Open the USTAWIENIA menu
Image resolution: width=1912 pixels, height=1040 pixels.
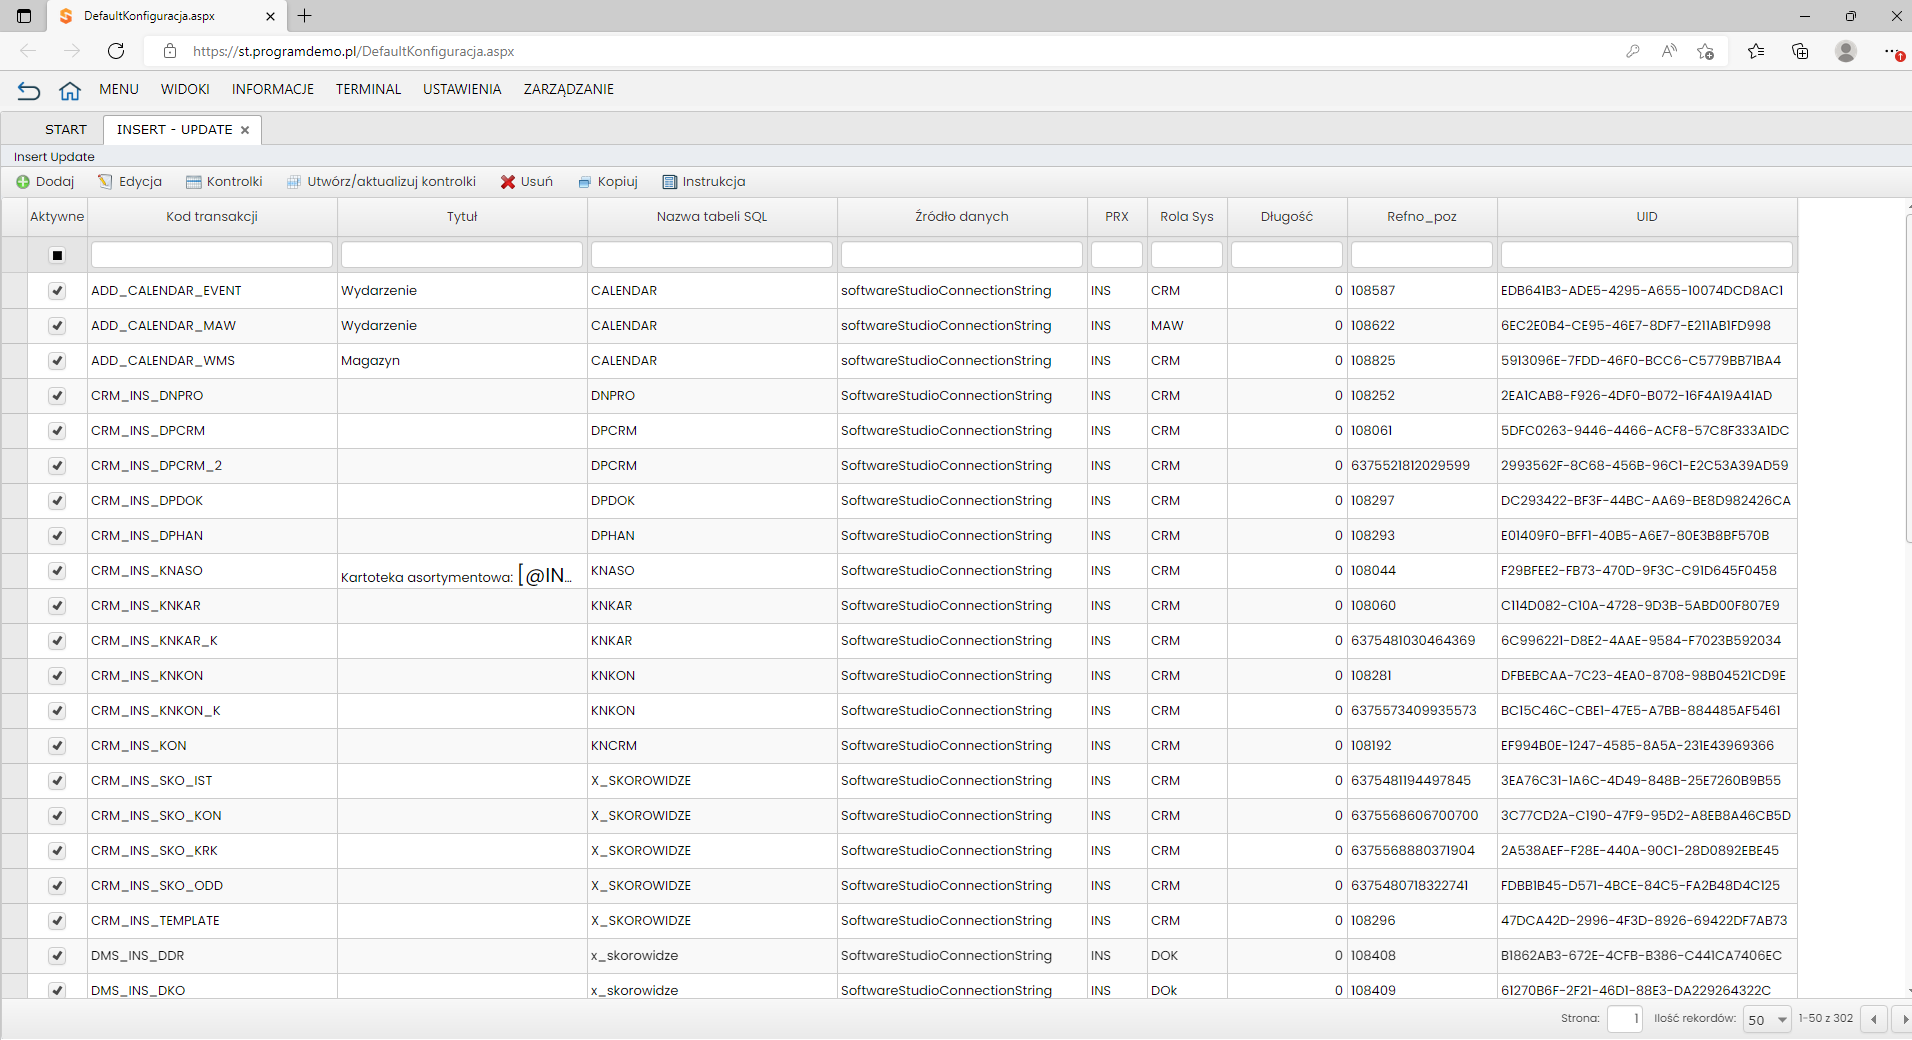pyautogui.click(x=462, y=89)
